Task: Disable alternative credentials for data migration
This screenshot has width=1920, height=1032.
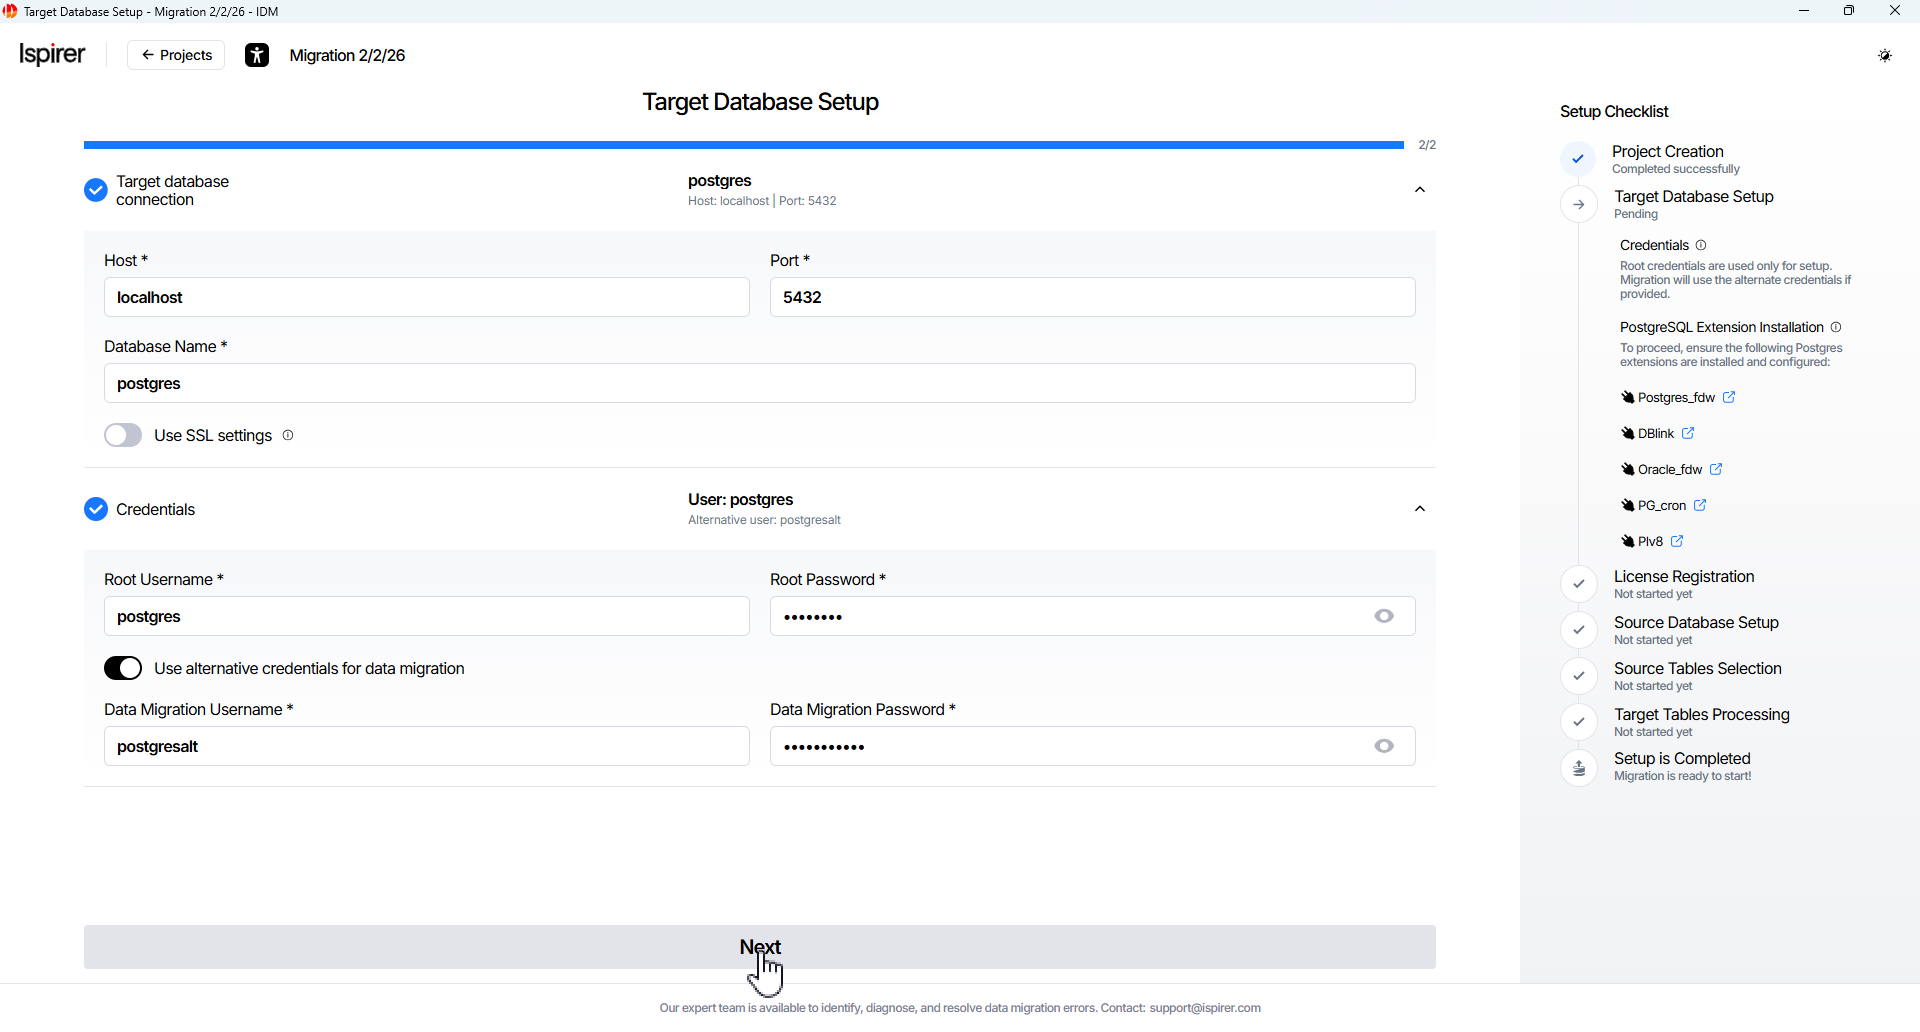Action: tap(123, 668)
